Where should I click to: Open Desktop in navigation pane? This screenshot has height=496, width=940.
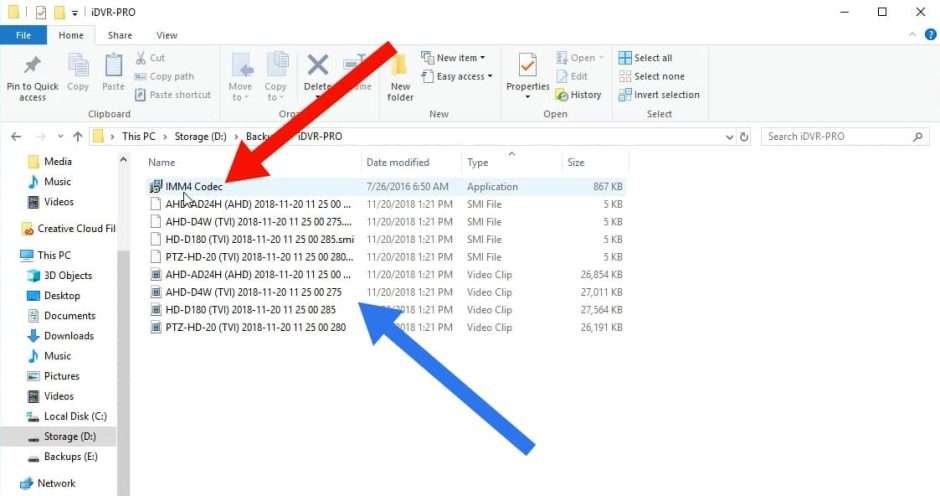53,296
